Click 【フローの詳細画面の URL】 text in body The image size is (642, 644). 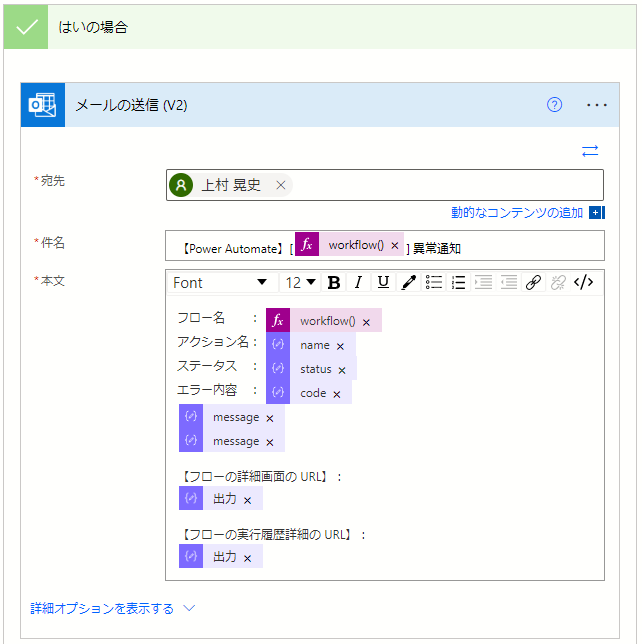[255, 477]
